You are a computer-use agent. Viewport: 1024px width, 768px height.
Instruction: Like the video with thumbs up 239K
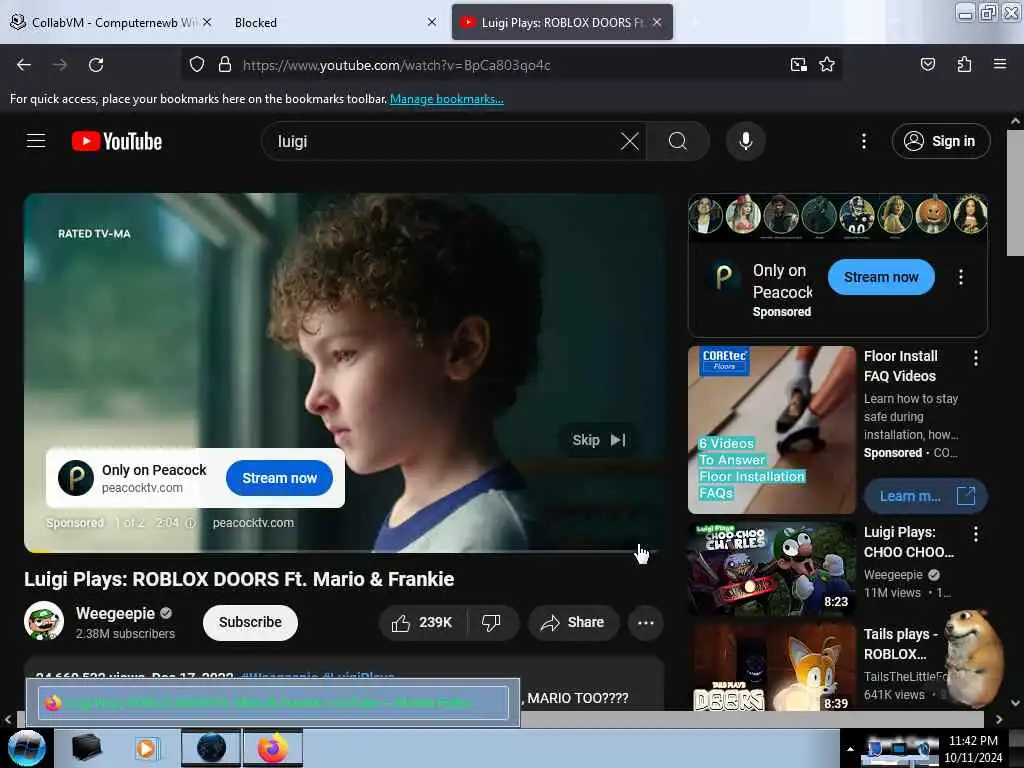[x=423, y=622]
